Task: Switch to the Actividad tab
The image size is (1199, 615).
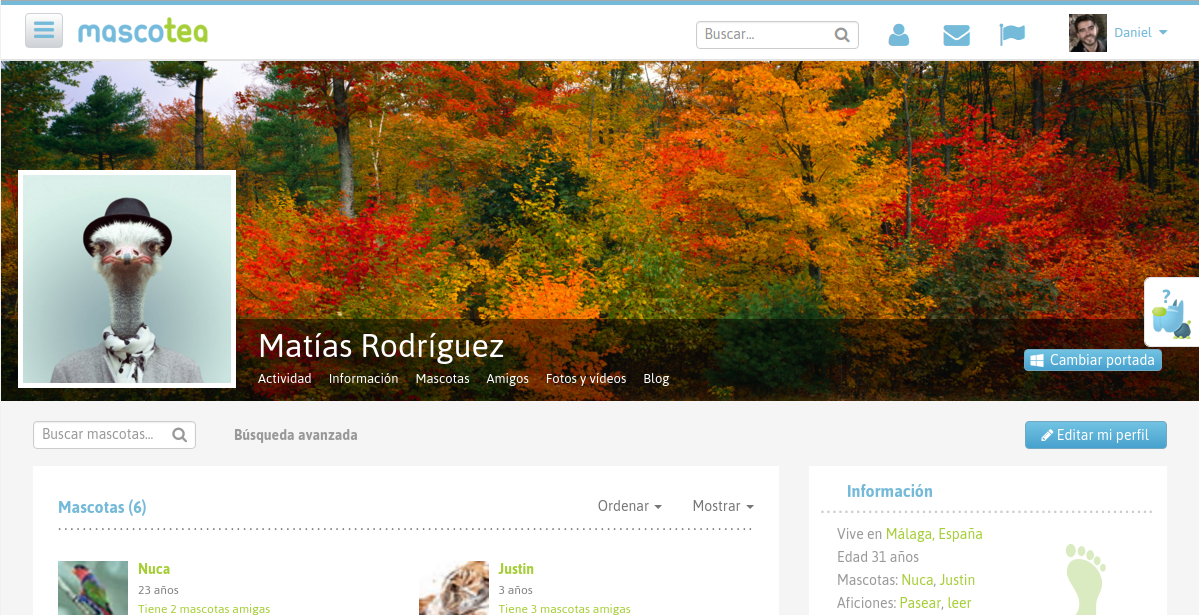Action: tap(284, 379)
